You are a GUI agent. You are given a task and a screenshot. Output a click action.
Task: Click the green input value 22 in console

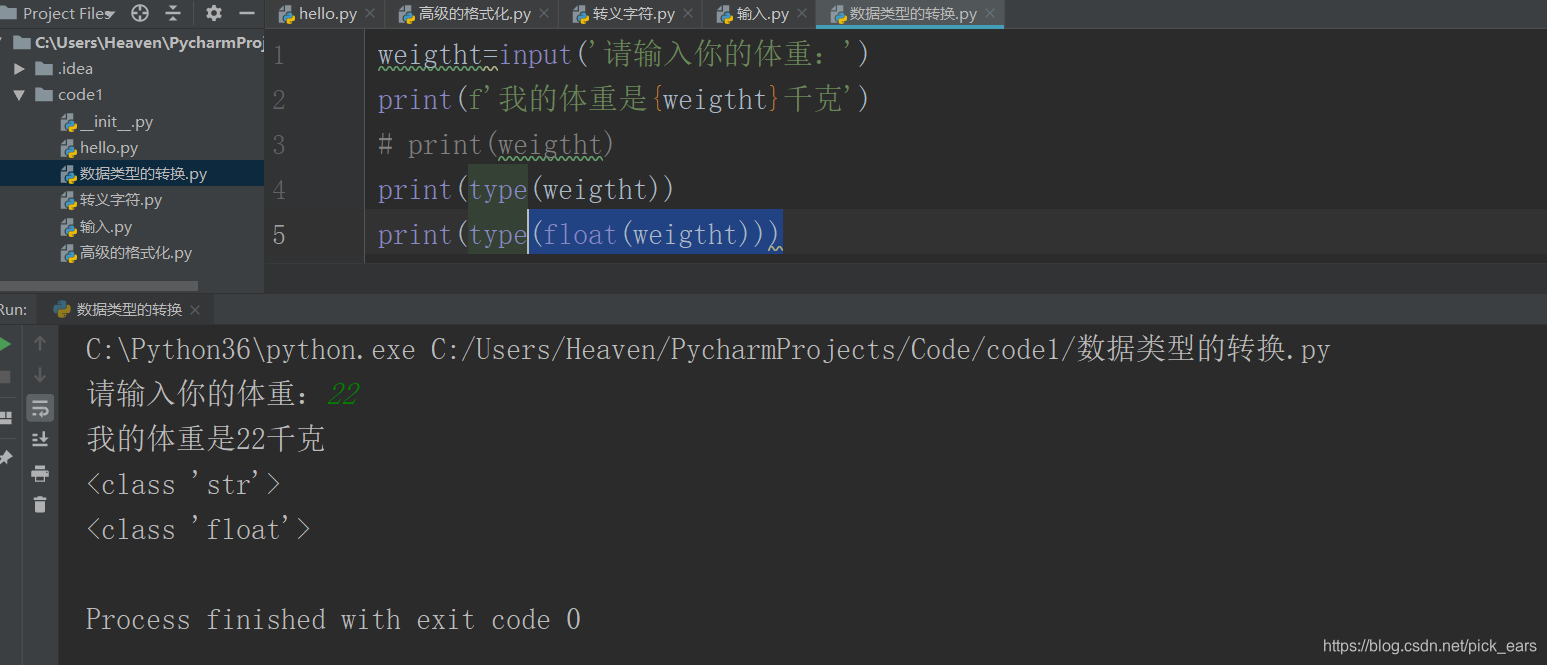tap(342, 395)
